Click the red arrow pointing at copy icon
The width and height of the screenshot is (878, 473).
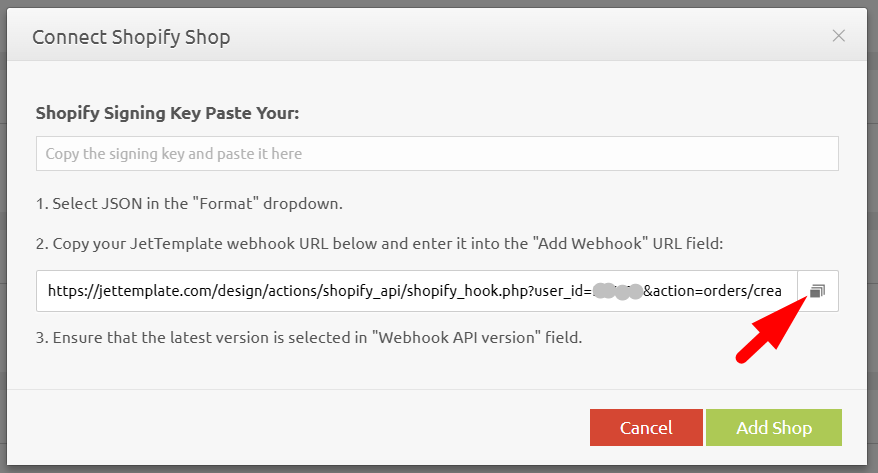coord(772,326)
